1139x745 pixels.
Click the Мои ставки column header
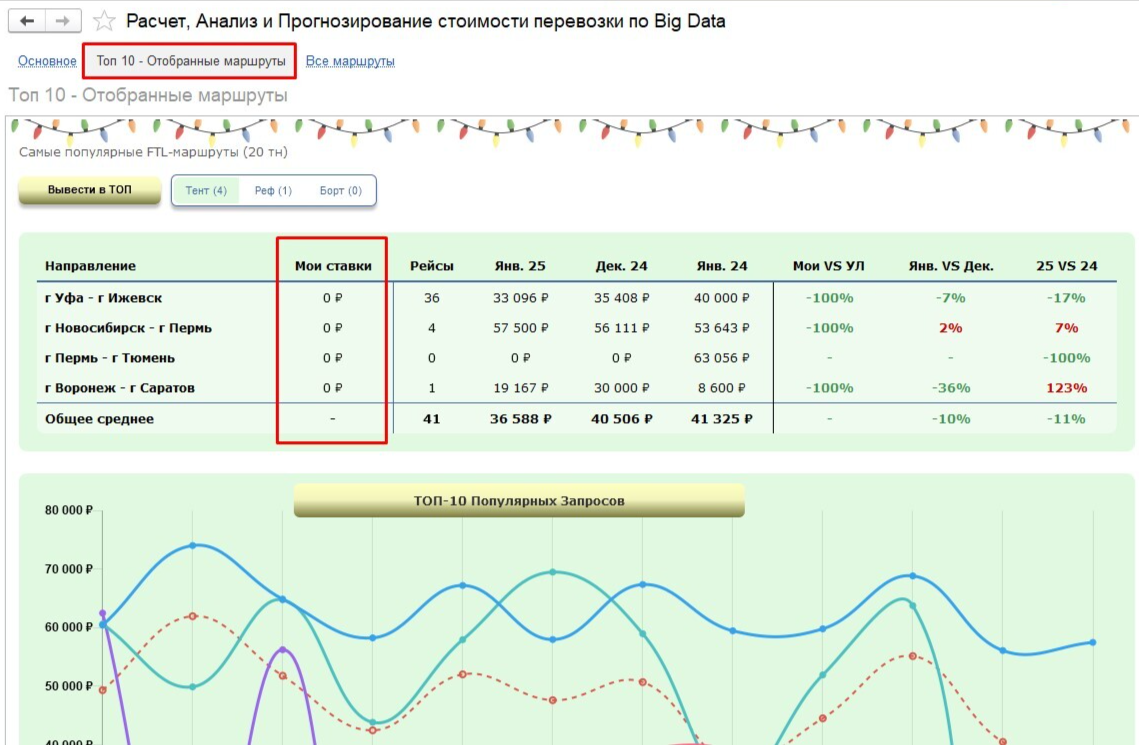point(333,266)
